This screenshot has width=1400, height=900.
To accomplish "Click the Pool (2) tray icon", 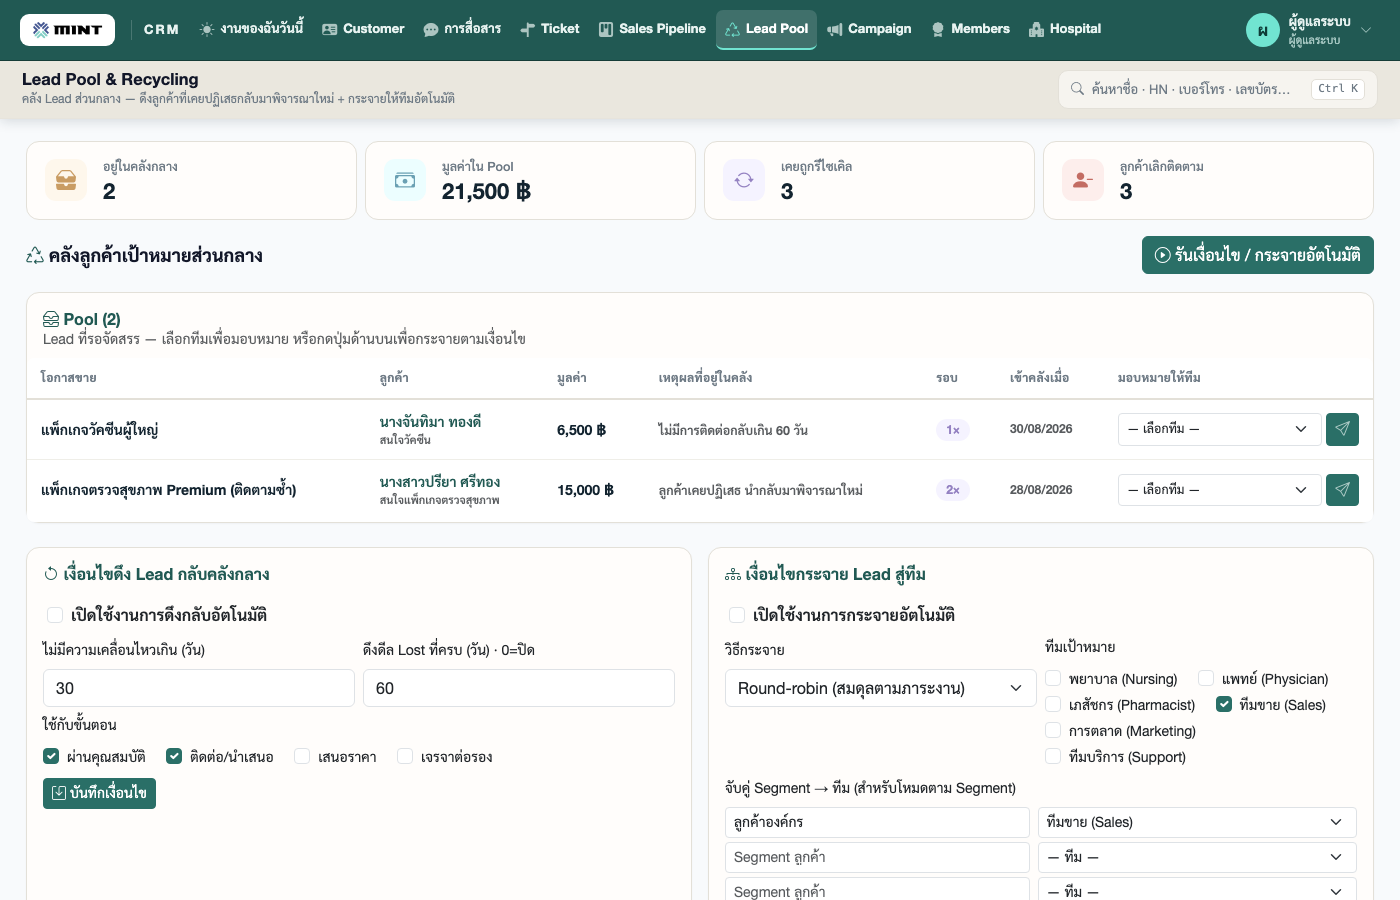I will 51,320.
